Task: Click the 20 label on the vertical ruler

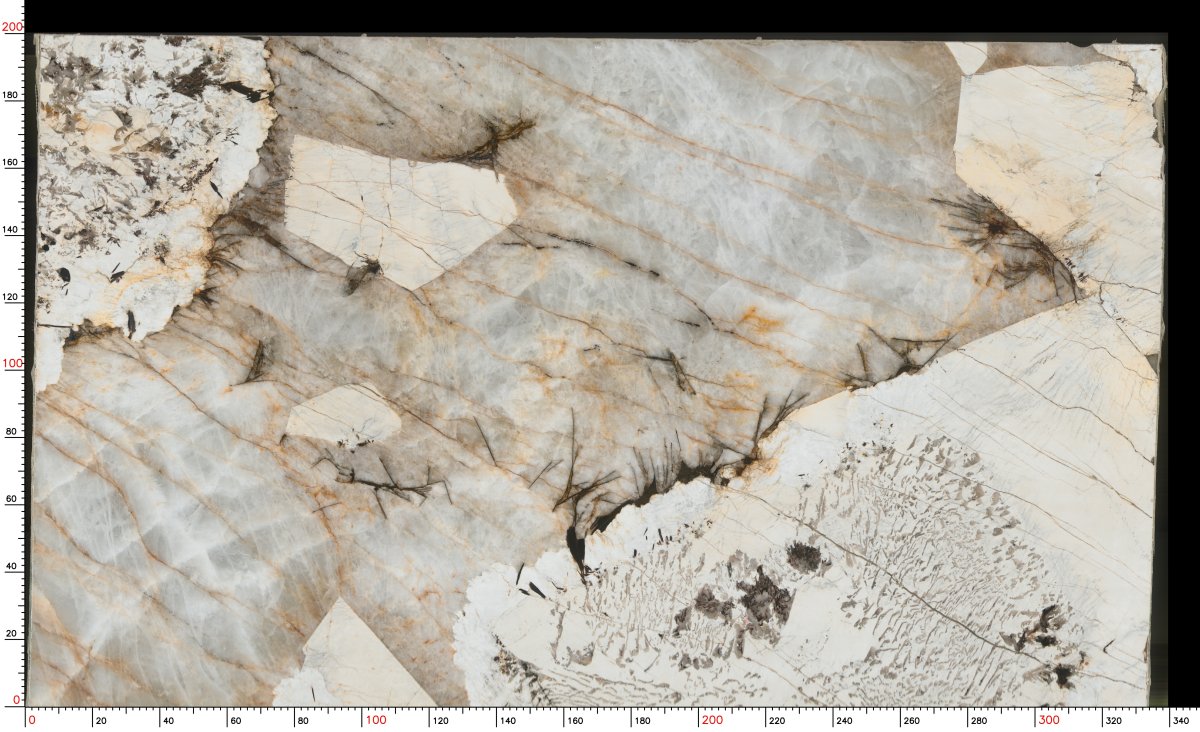Action: 12,633
